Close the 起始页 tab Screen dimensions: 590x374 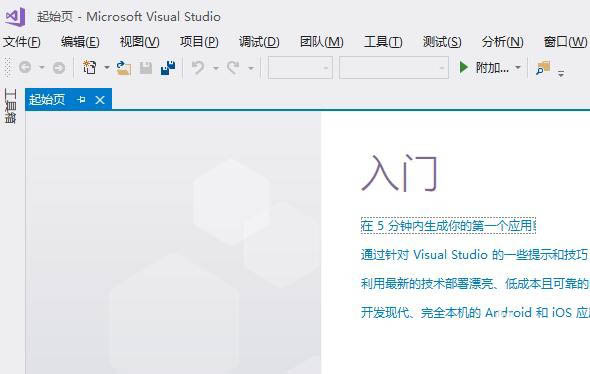(x=100, y=100)
